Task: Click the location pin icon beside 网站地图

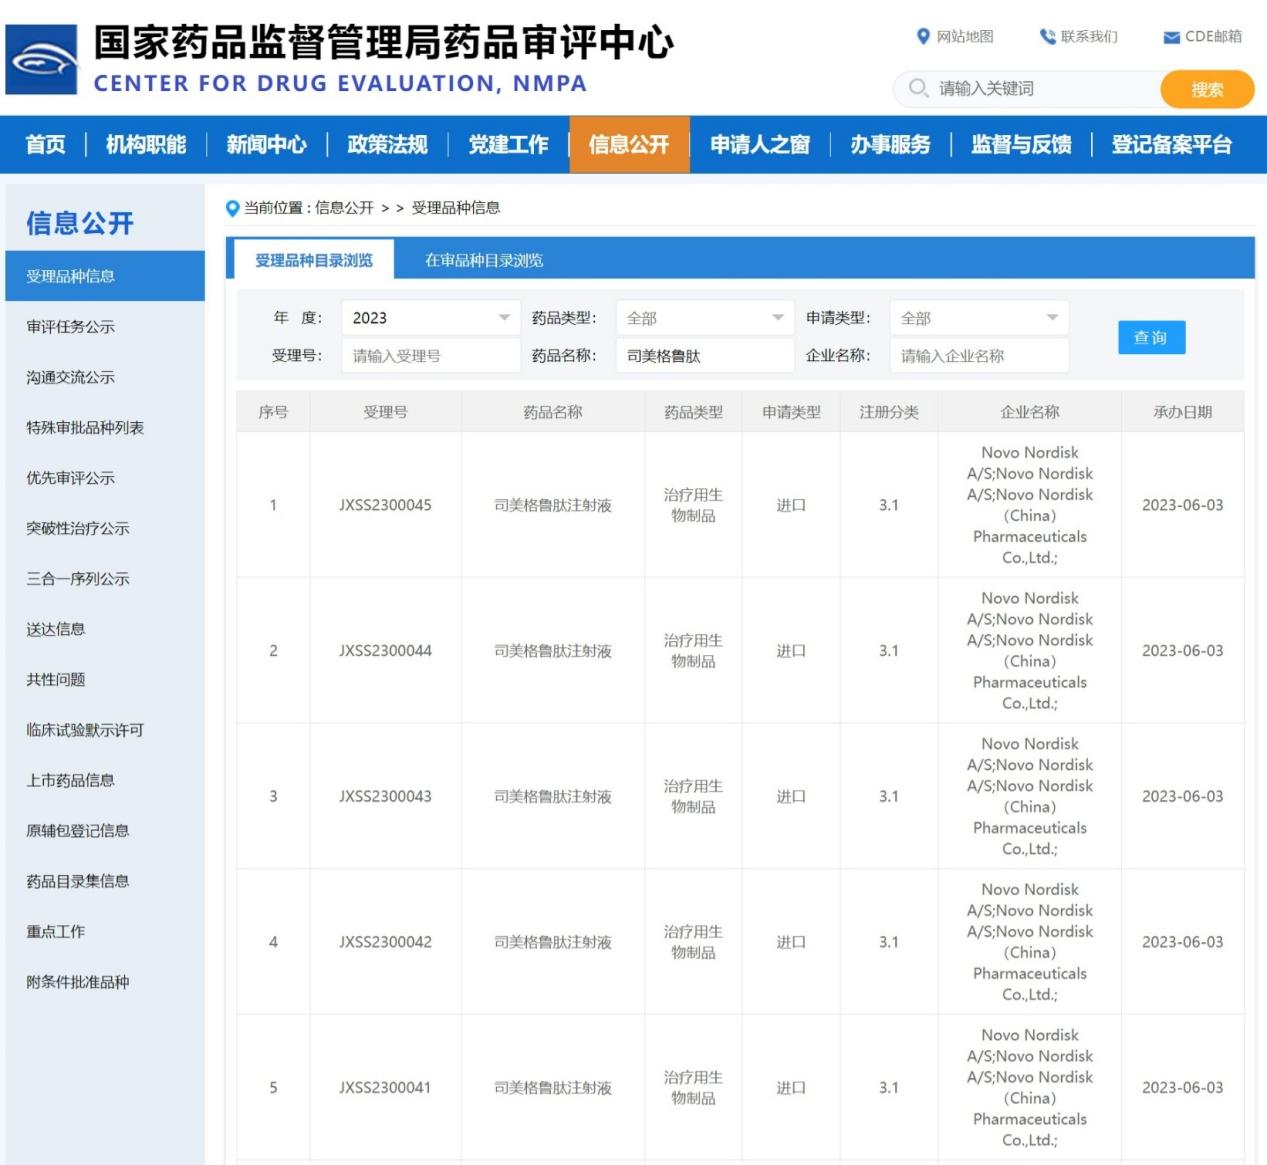Action: [922, 37]
